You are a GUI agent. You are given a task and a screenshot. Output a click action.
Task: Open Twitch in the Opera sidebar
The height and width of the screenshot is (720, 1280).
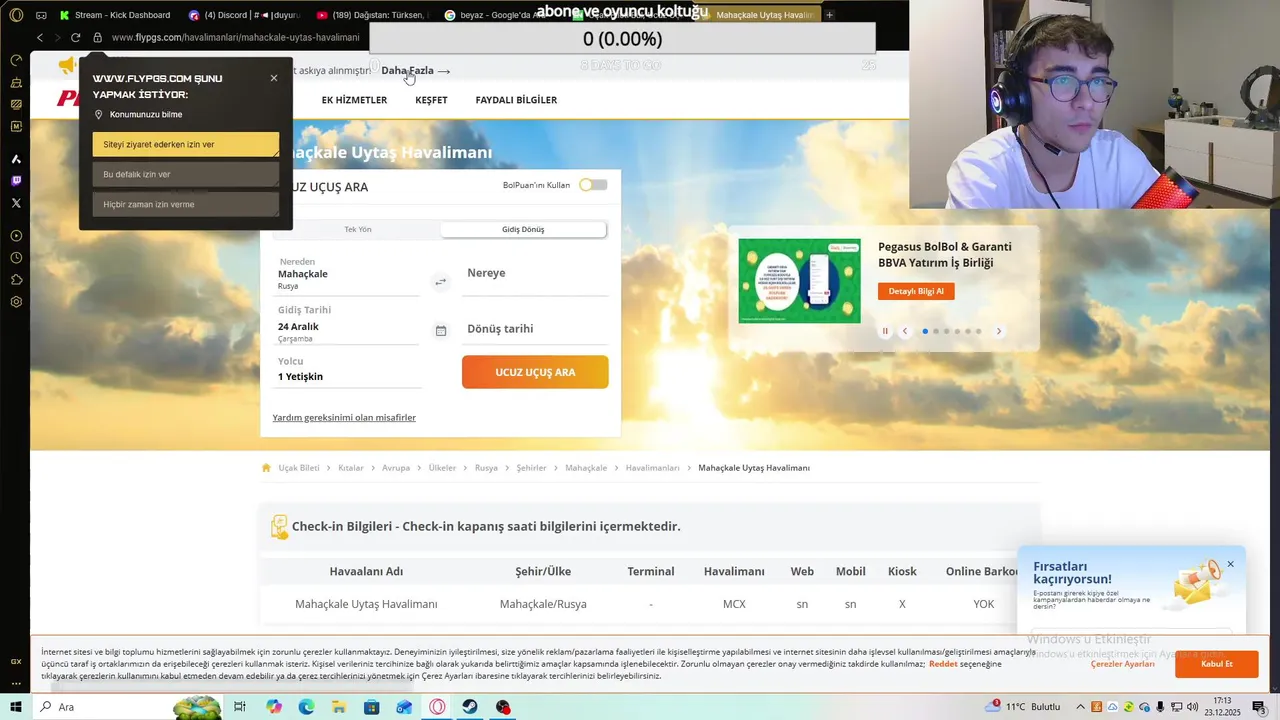click(16, 181)
